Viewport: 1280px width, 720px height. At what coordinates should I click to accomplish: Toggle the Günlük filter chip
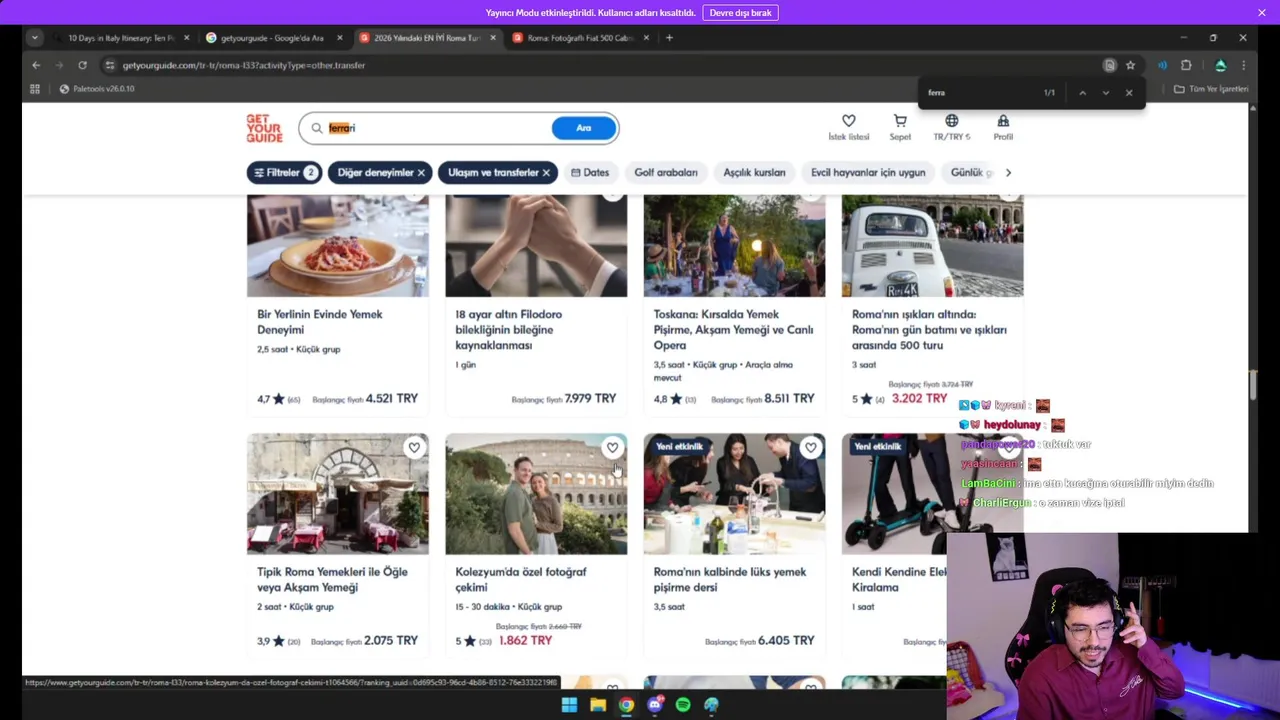(x=968, y=173)
